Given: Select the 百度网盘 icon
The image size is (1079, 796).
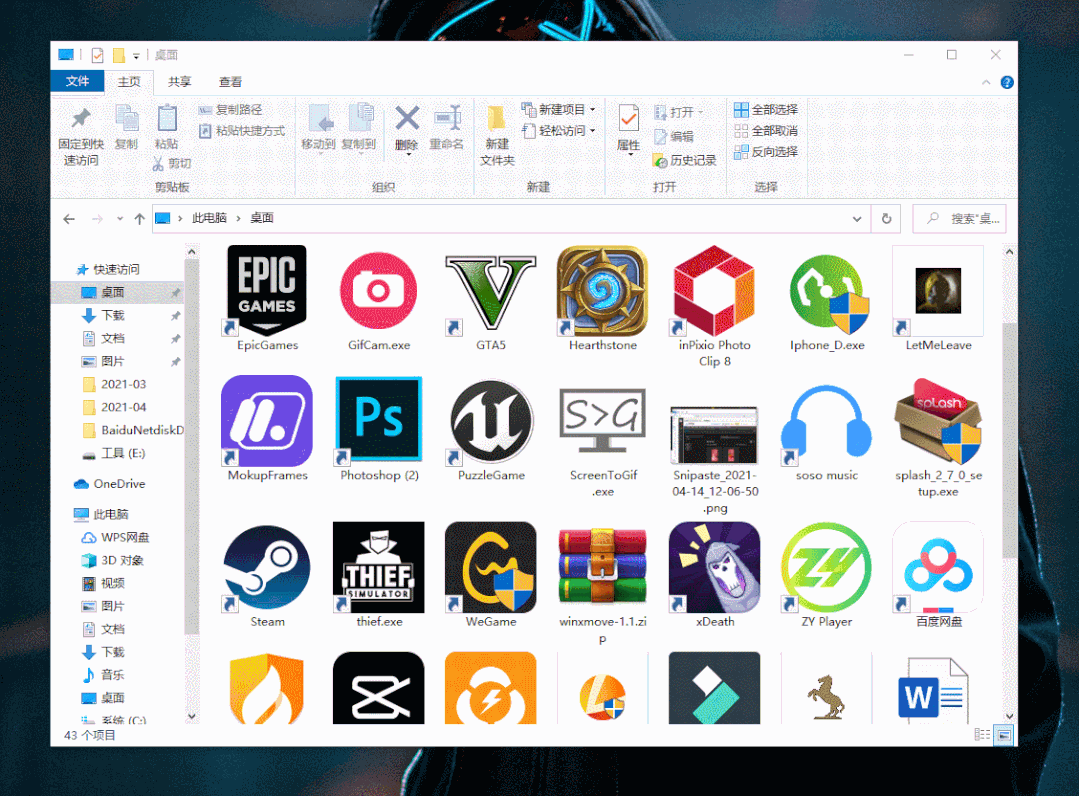Looking at the screenshot, I should coord(938,567).
